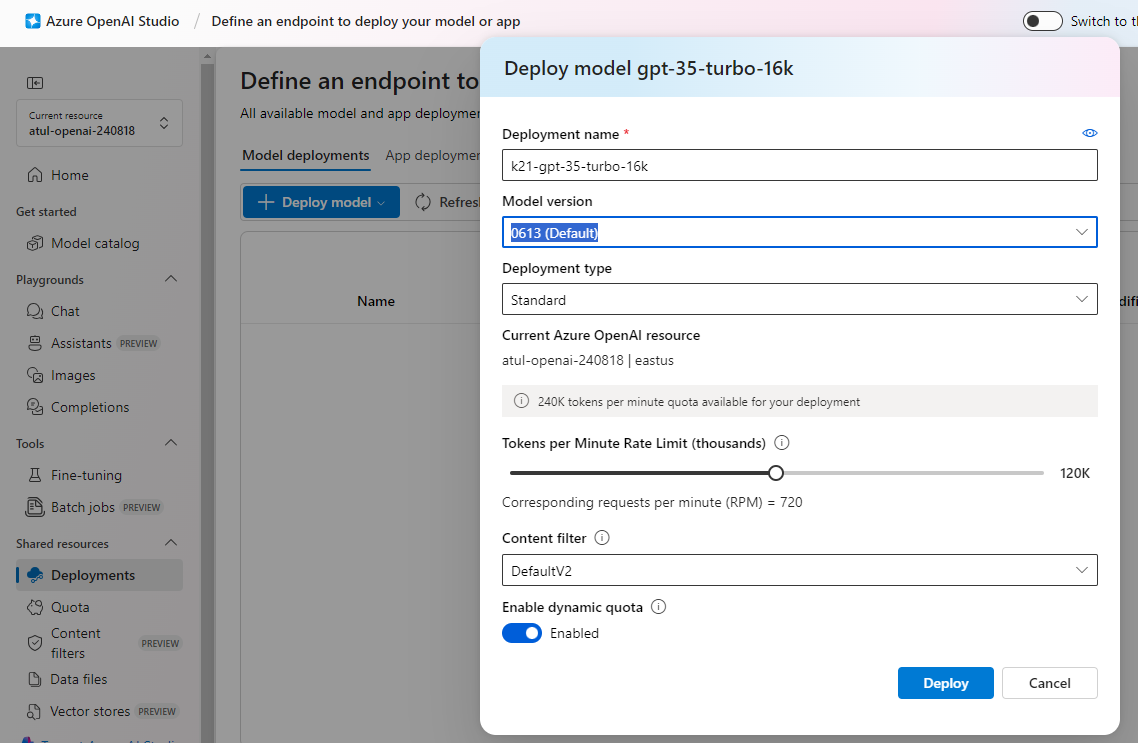Click info icon beside Enable dynamic quota

658,607
